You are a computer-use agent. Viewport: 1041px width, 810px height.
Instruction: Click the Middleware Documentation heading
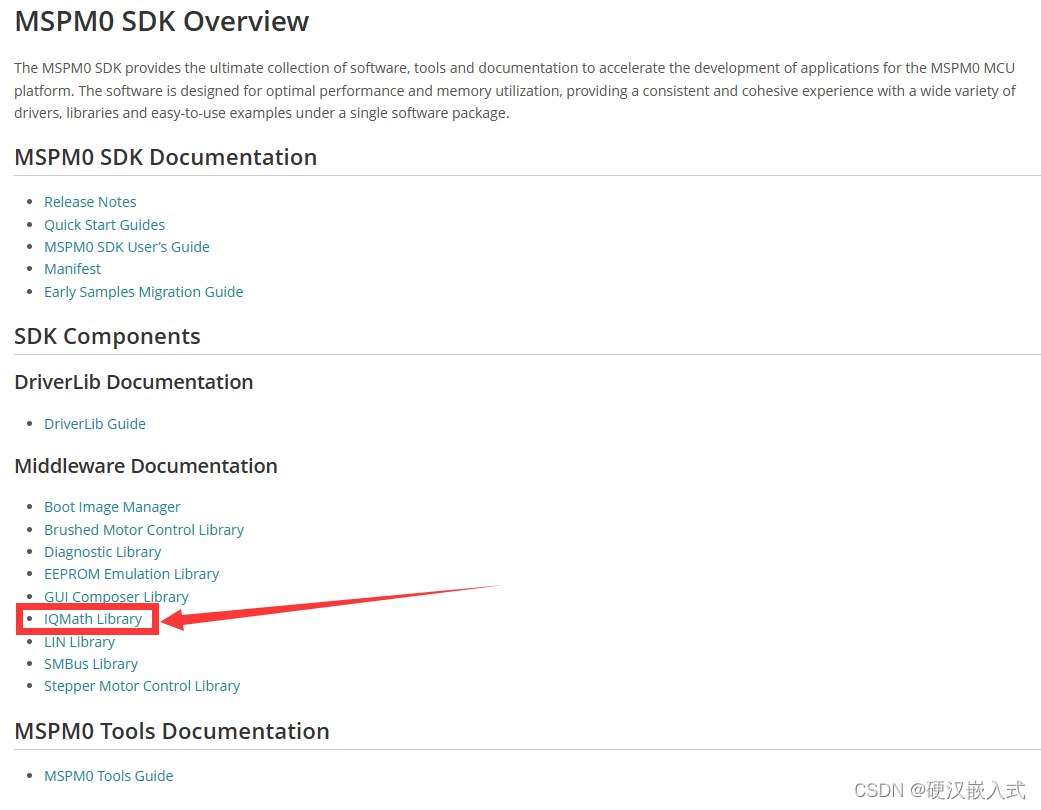[x=146, y=466]
